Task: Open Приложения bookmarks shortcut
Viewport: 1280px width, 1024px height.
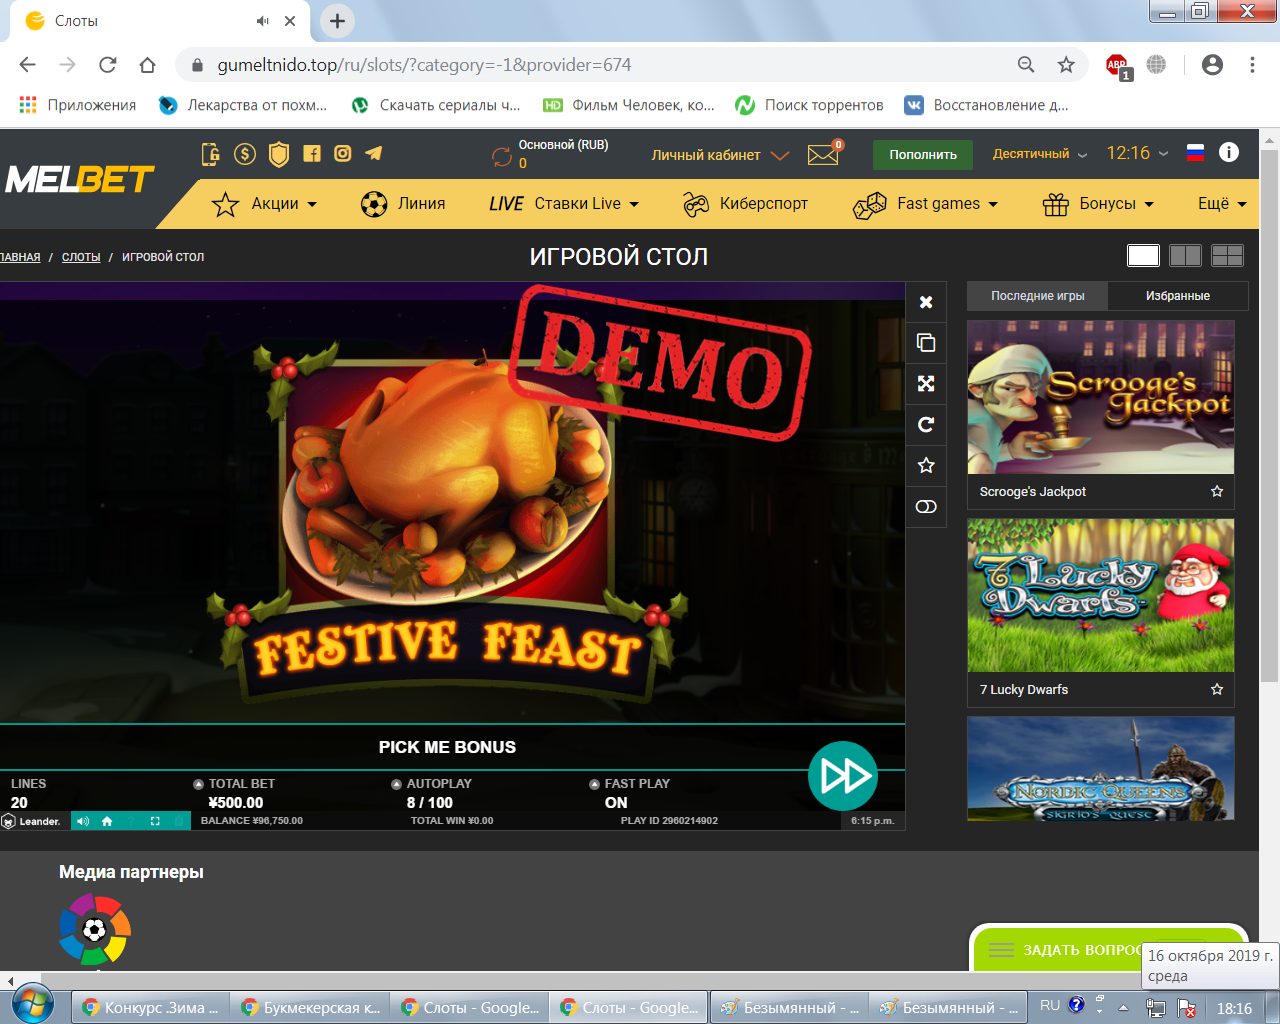Action: [x=78, y=105]
